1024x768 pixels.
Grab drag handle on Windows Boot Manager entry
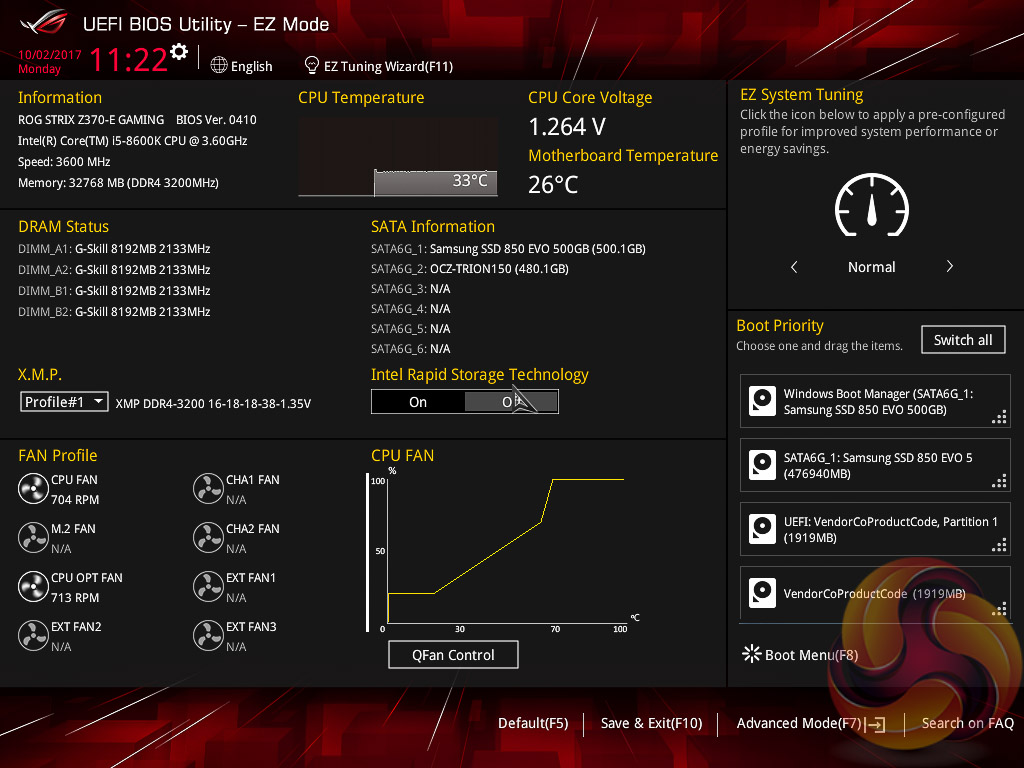tap(999, 417)
